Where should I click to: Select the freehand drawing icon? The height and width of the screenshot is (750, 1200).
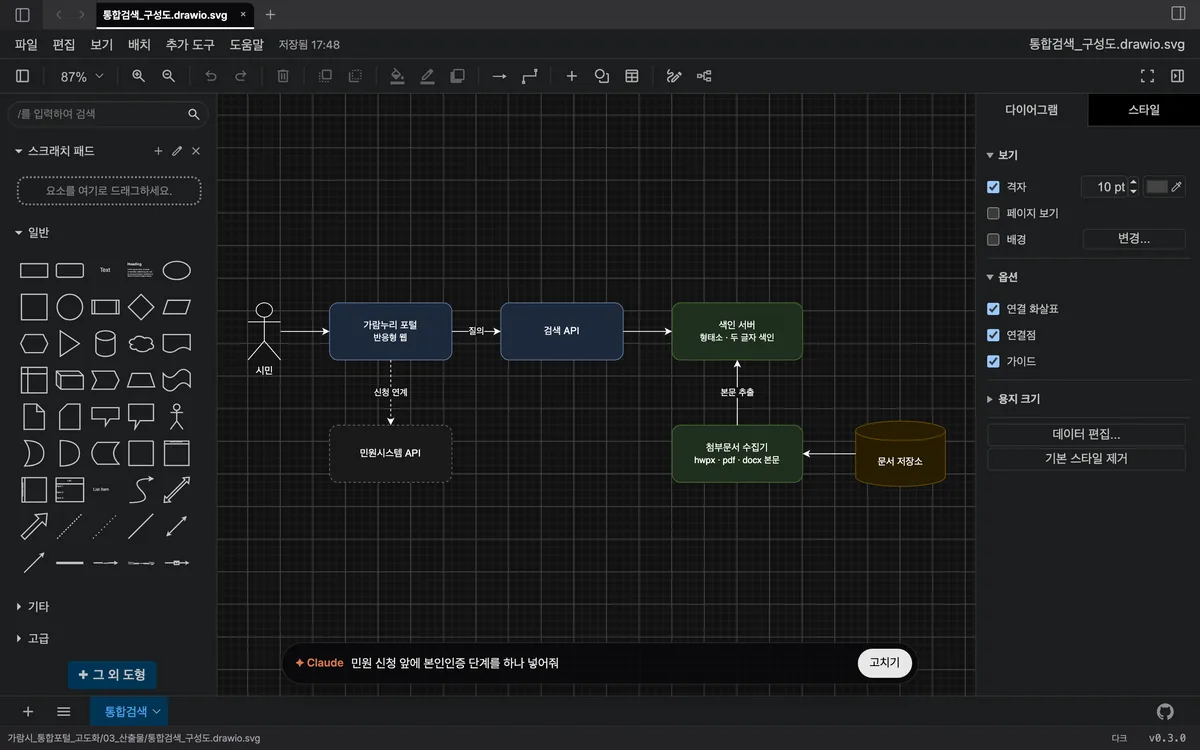pos(674,76)
